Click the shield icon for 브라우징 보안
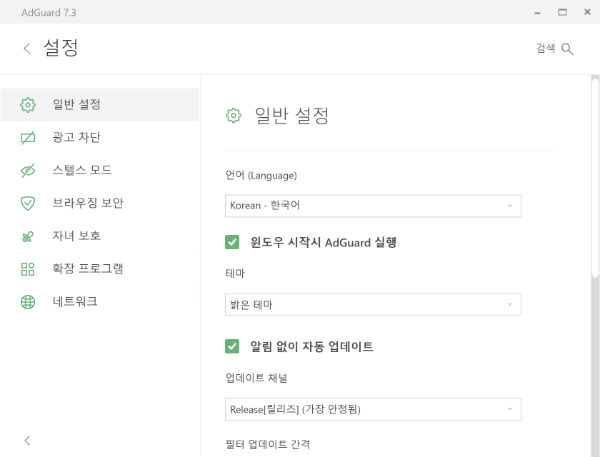The width and height of the screenshot is (600, 457). pos(28,203)
